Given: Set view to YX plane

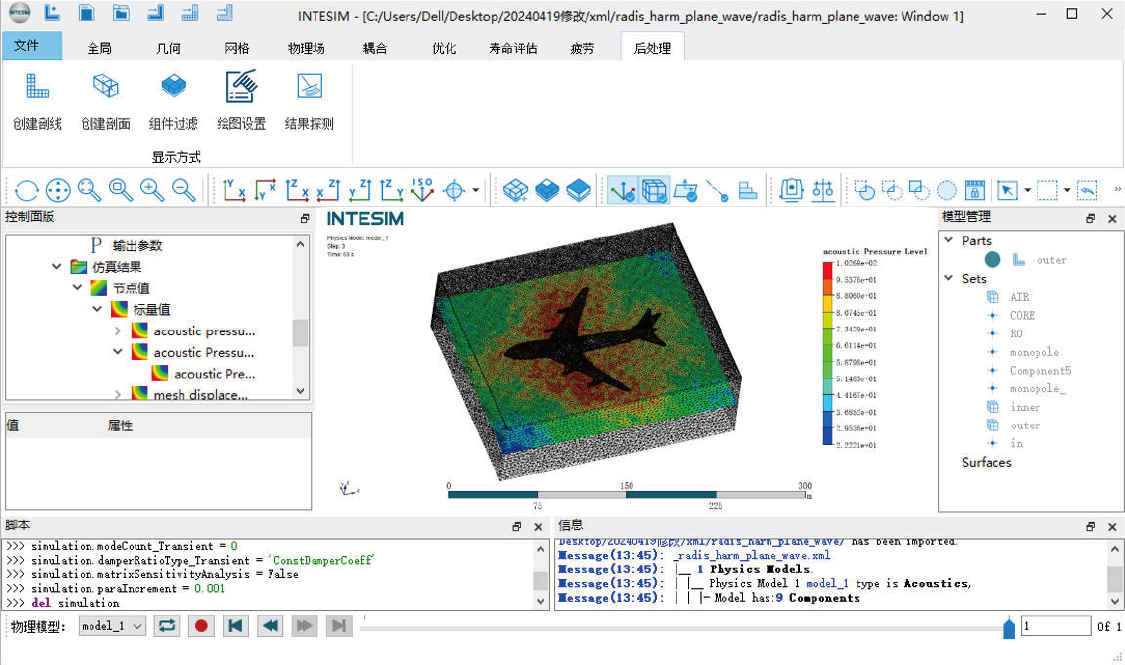Looking at the screenshot, I should tap(234, 190).
